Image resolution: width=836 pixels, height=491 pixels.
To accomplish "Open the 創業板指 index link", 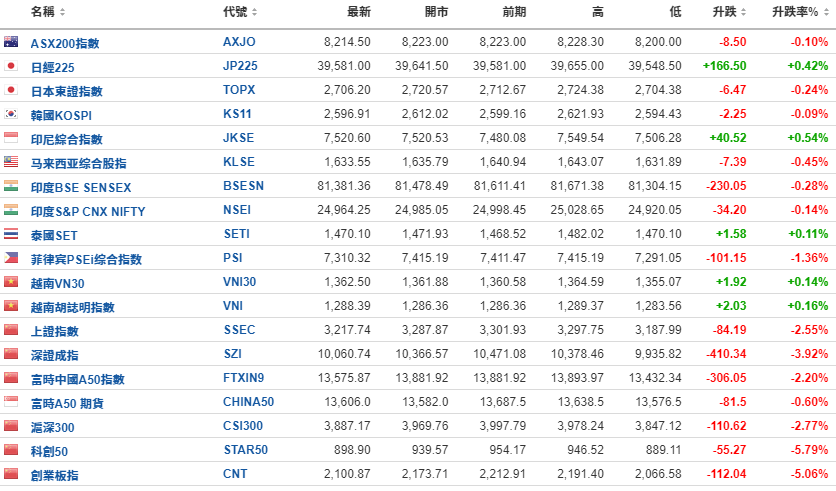I will [x=54, y=475].
